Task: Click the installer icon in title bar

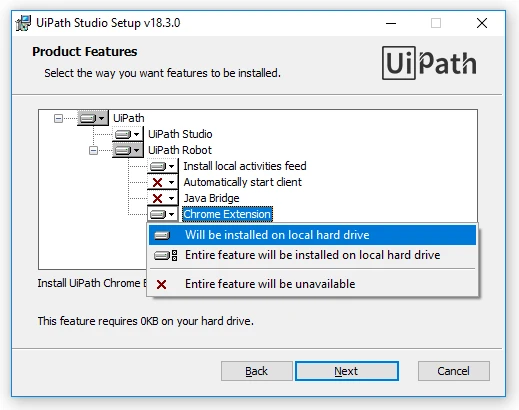Action: (x=24, y=23)
